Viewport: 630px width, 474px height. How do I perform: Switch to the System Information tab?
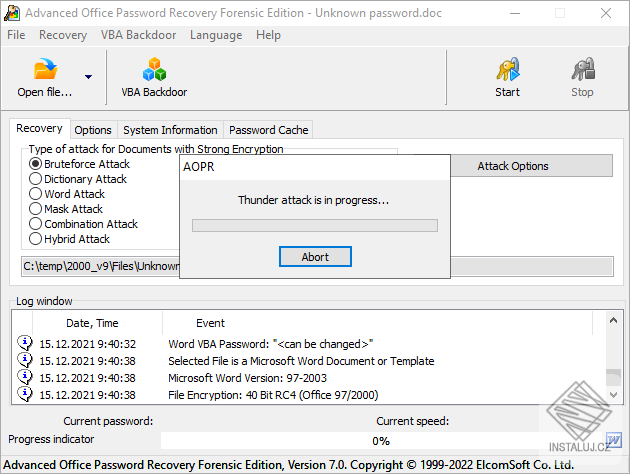point(170,130)
